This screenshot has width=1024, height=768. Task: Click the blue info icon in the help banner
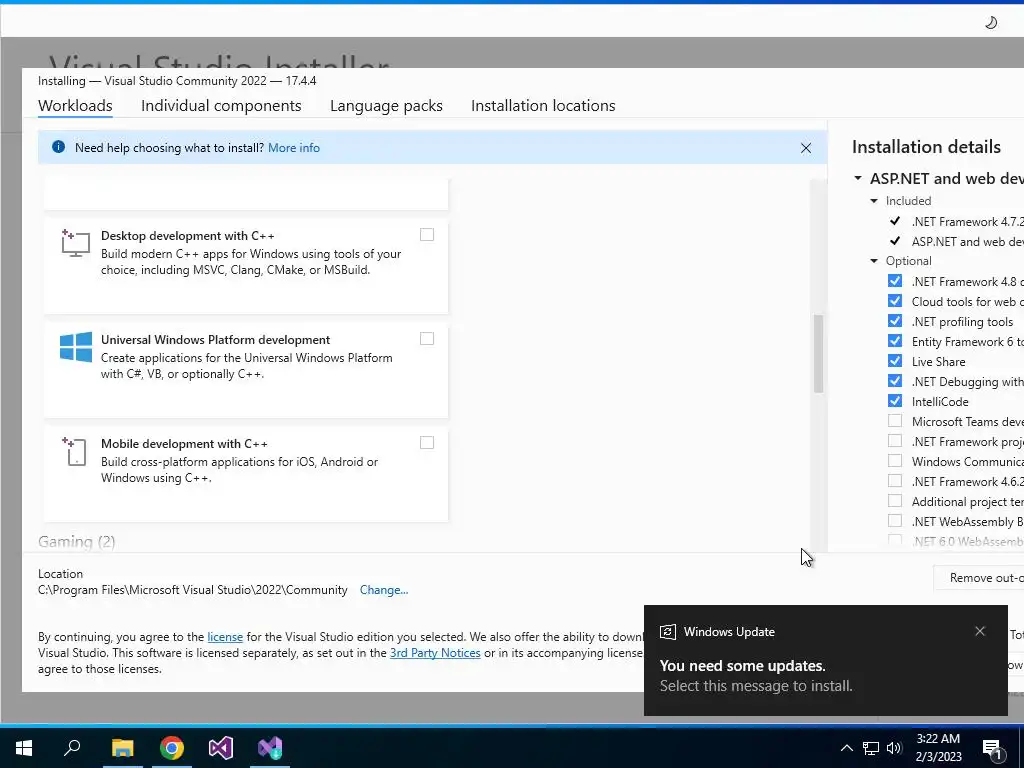[58, 147]
